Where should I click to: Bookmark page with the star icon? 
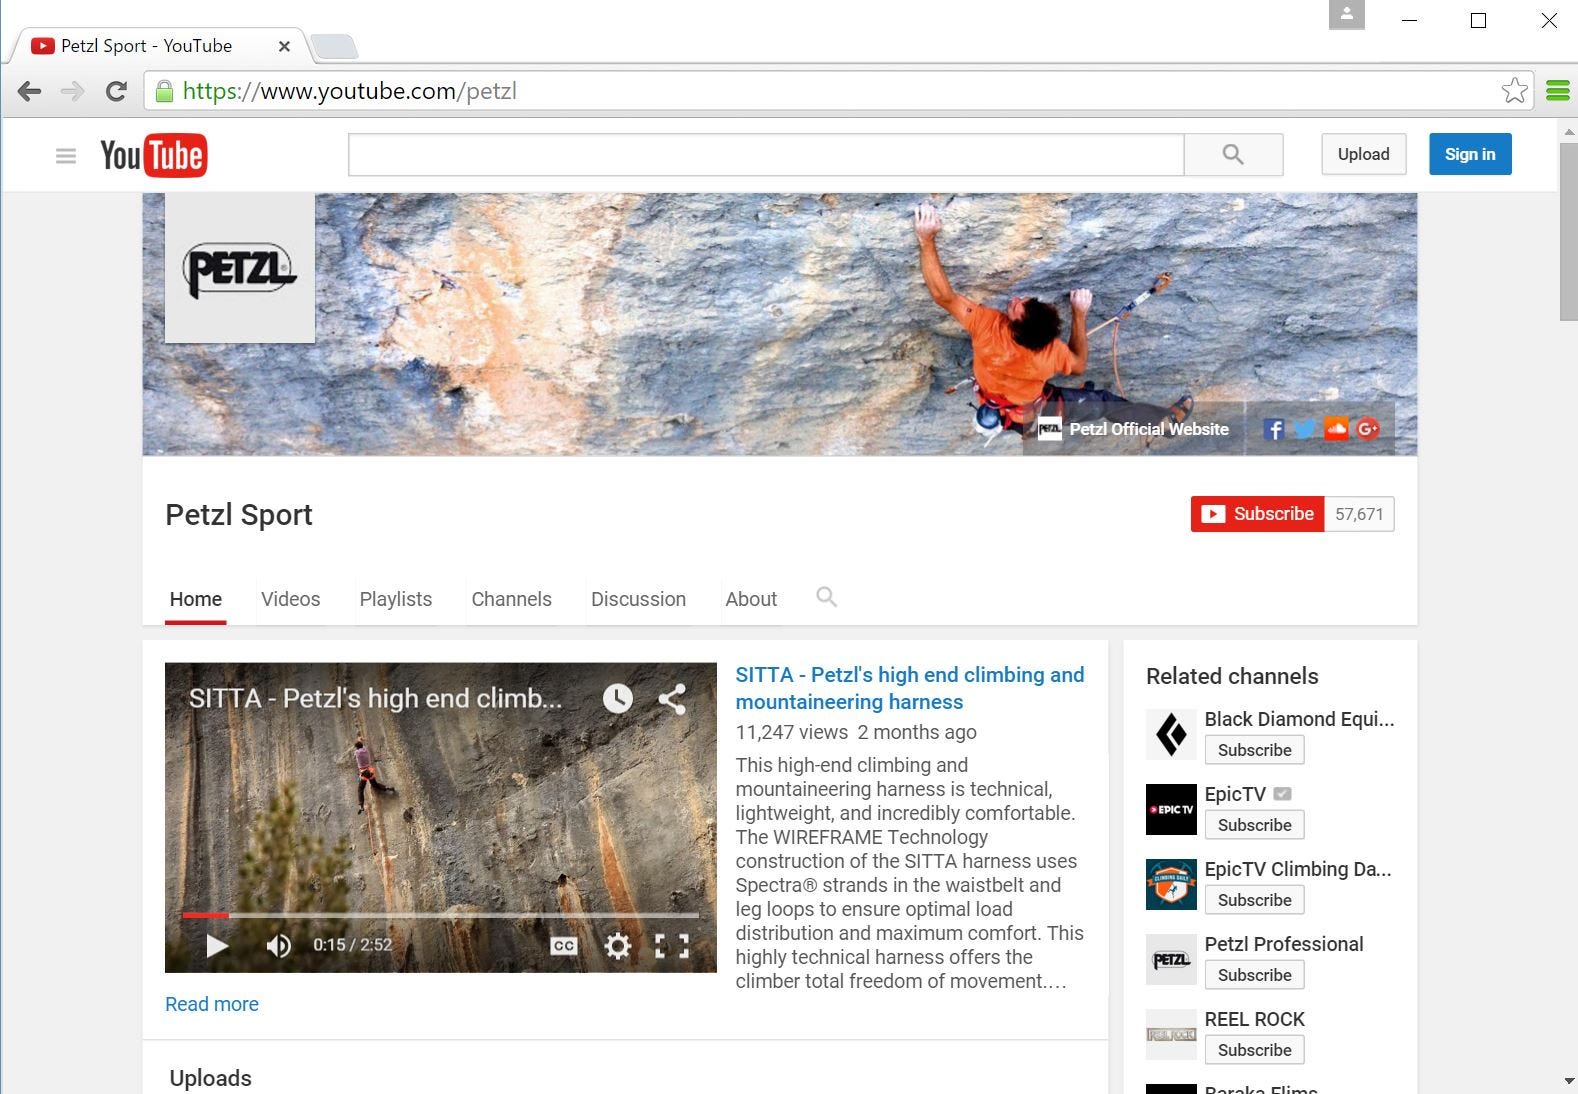[x=1514, y=91]
